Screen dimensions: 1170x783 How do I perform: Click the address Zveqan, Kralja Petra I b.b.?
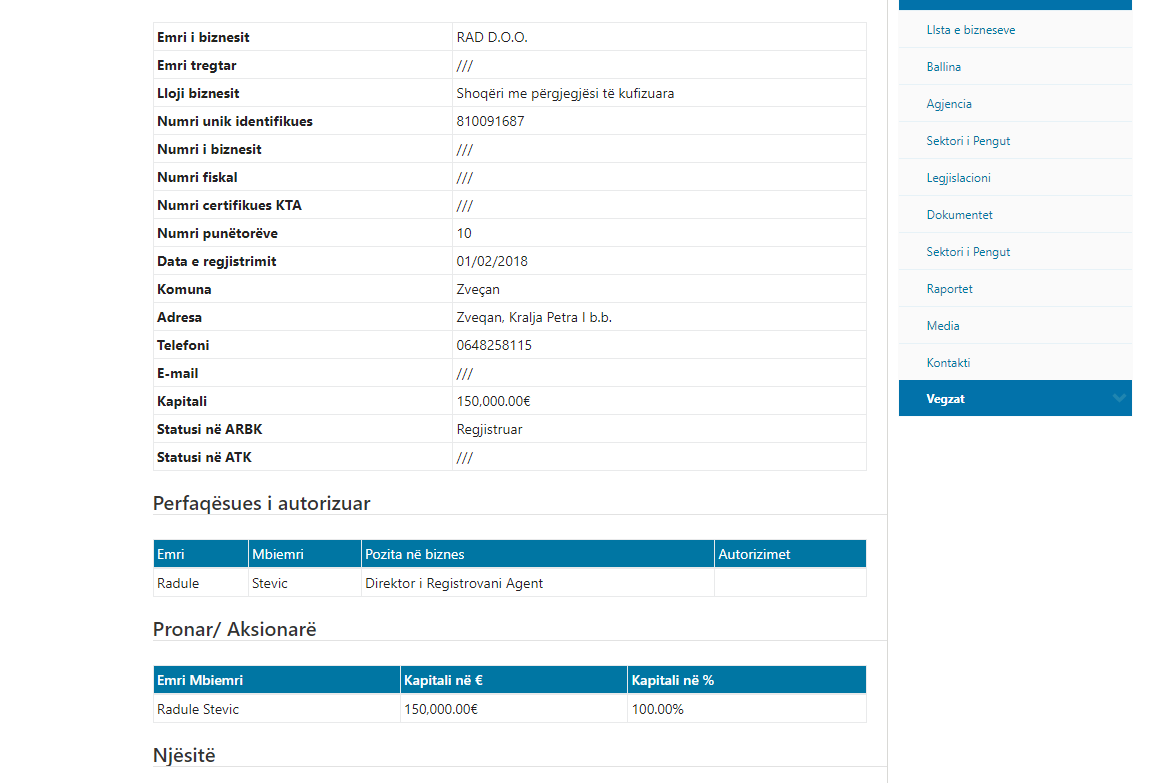click(x=534, y=317)
